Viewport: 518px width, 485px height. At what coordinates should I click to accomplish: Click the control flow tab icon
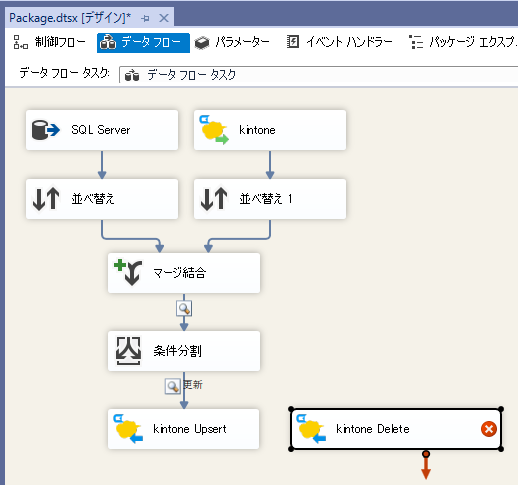coord(21,42)
